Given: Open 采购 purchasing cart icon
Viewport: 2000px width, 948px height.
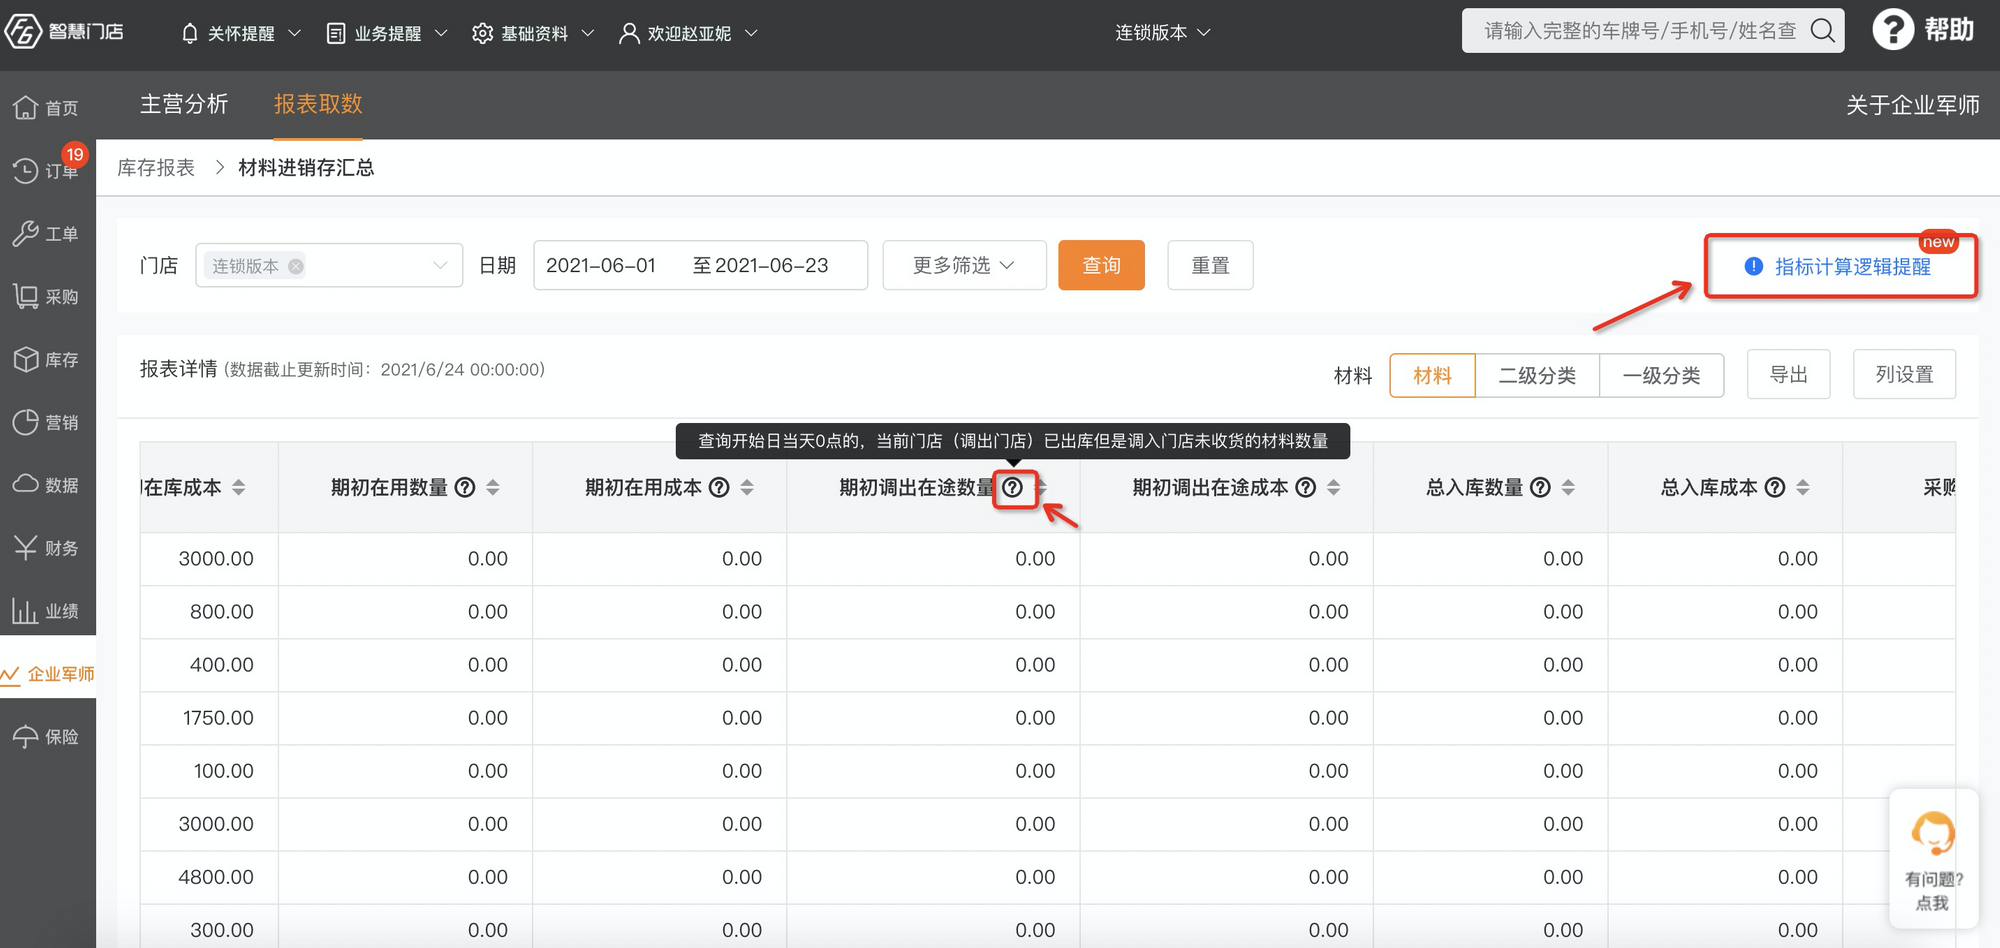Looking at the screenshot, I should pyautogui.click(x=26, y=296).
